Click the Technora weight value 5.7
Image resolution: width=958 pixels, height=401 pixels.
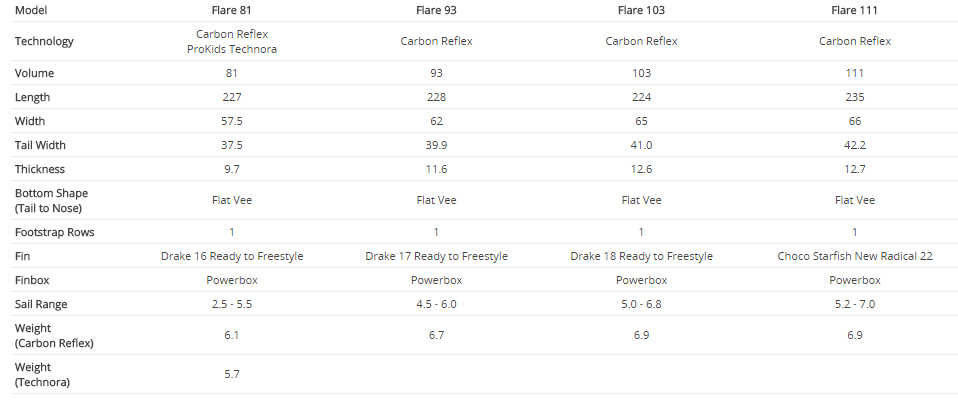[x=232, y=374]
